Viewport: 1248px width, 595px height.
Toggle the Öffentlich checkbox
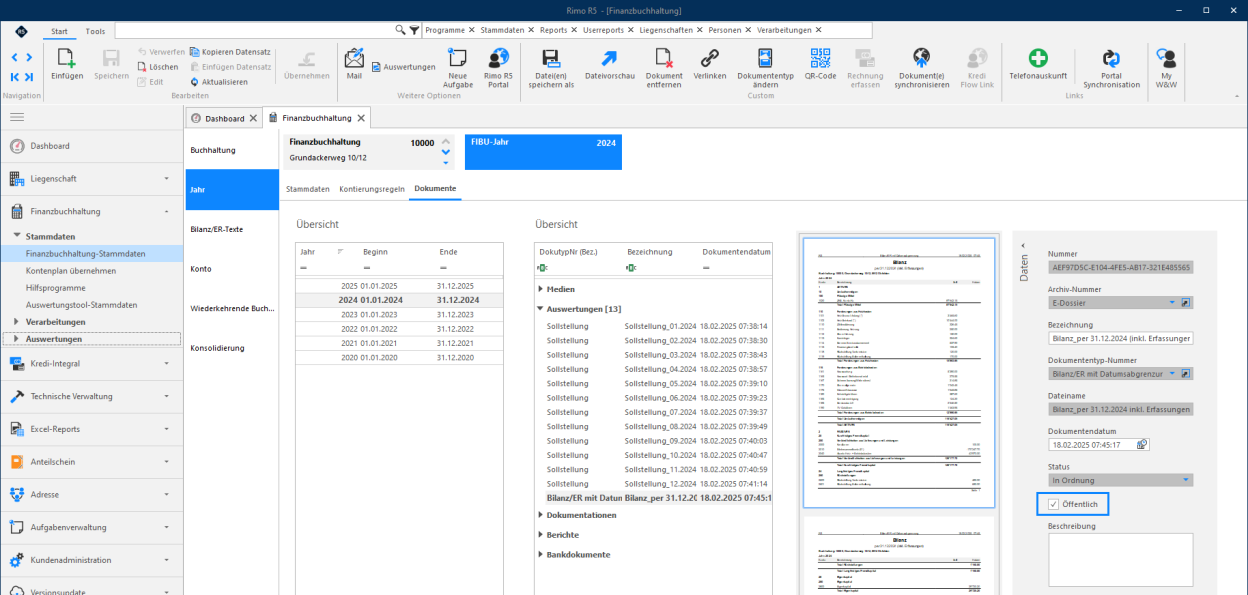[x=1054, y=504]
